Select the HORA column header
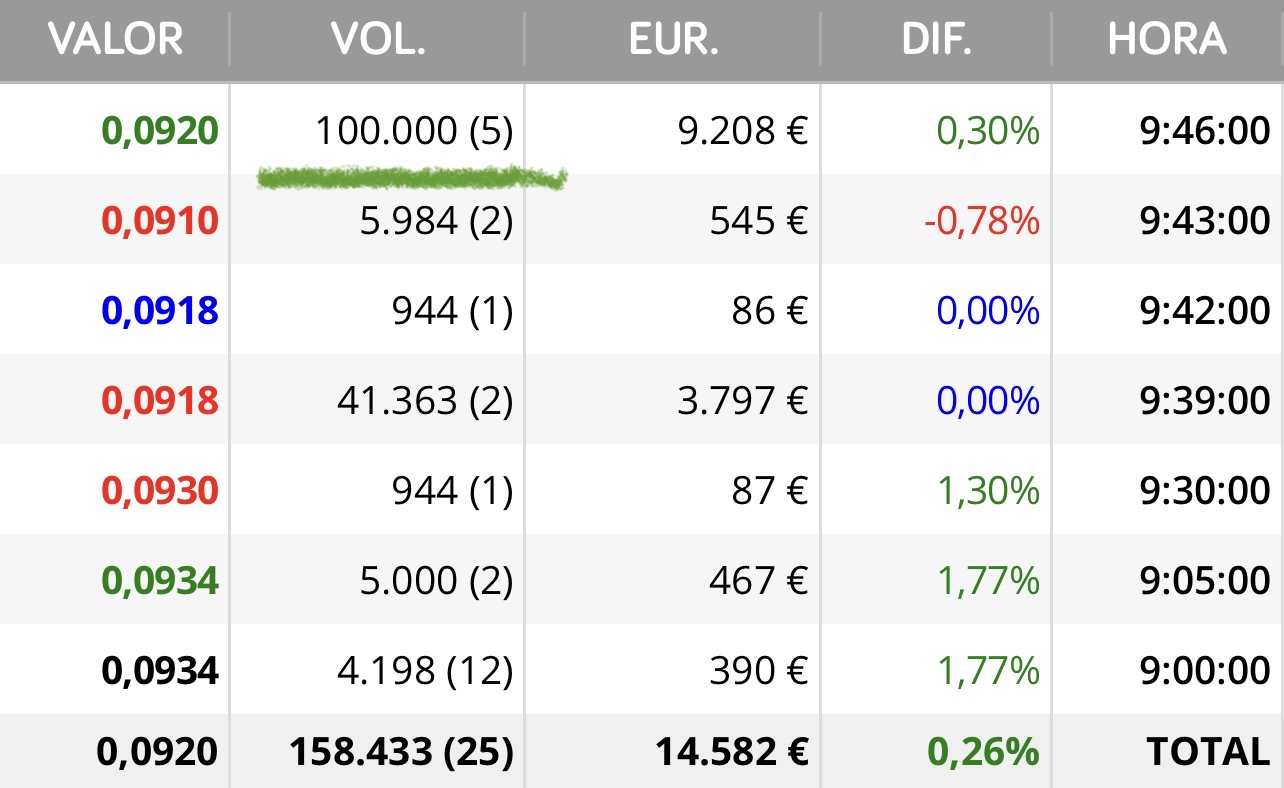 coord(1166,40)
